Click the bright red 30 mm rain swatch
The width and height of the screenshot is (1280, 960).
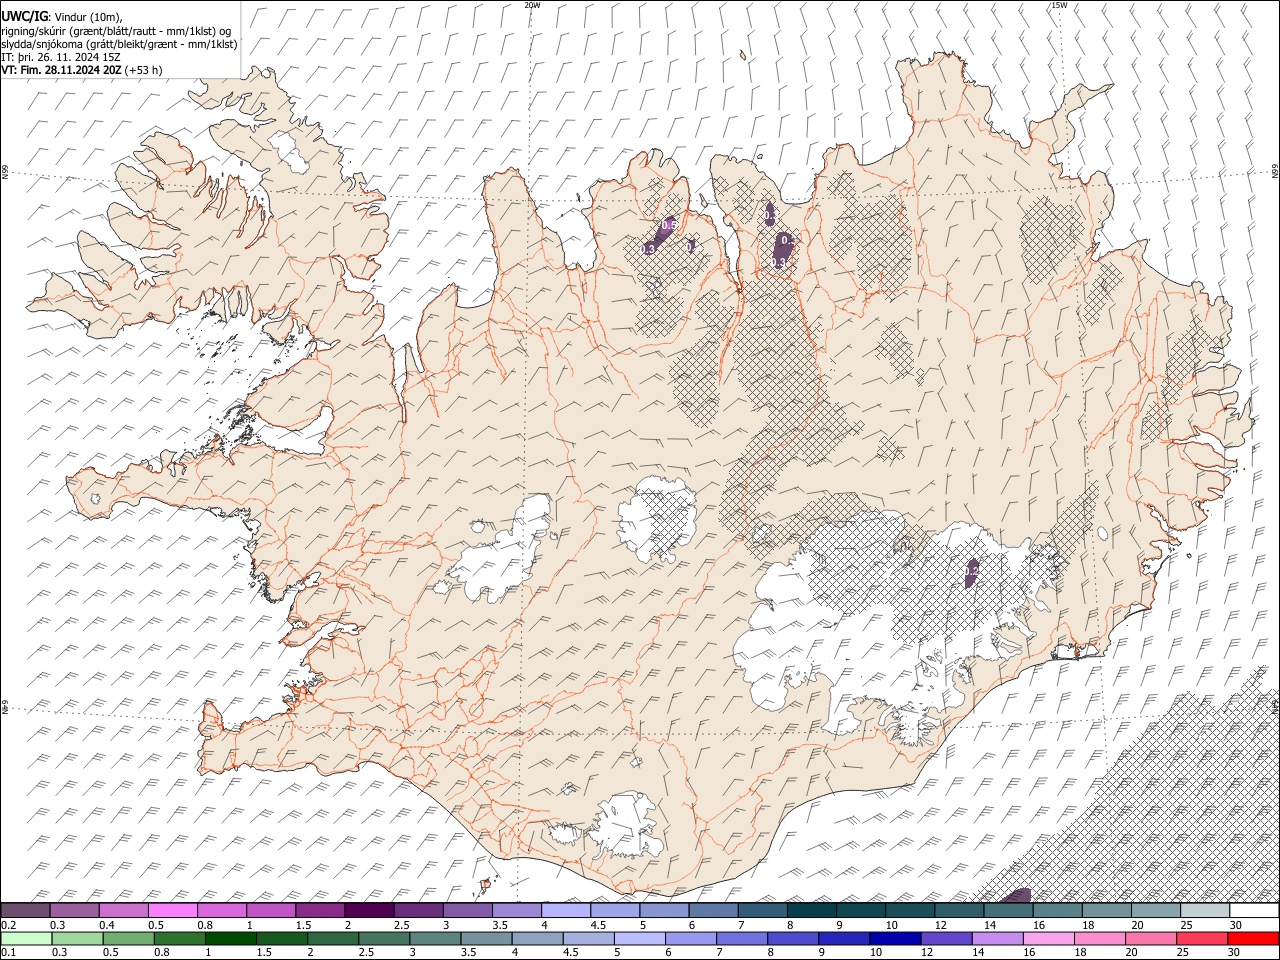1254,939
